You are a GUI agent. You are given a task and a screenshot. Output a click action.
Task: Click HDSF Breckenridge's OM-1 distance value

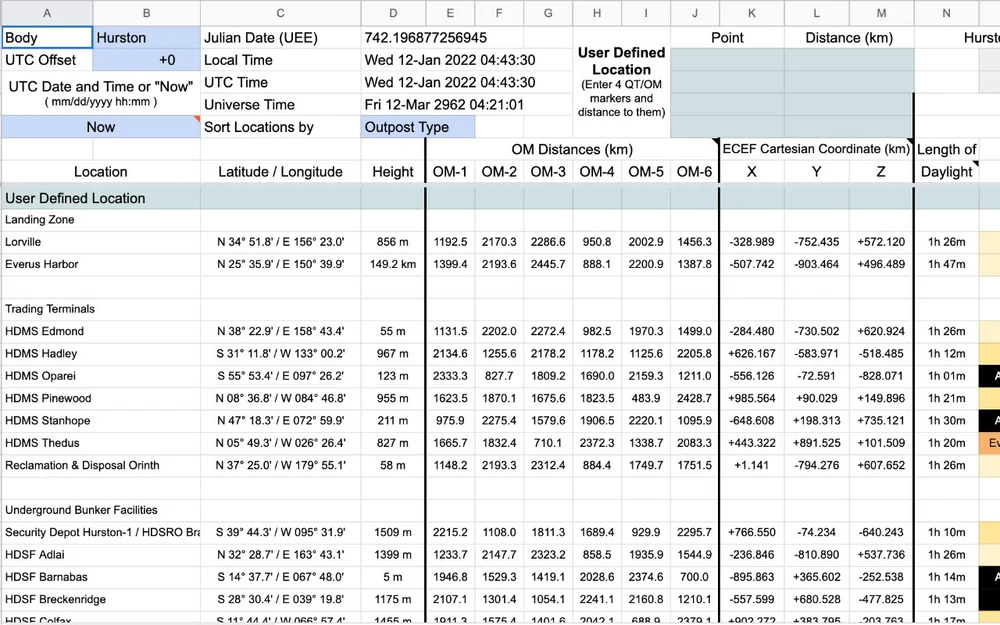(450, 599)
